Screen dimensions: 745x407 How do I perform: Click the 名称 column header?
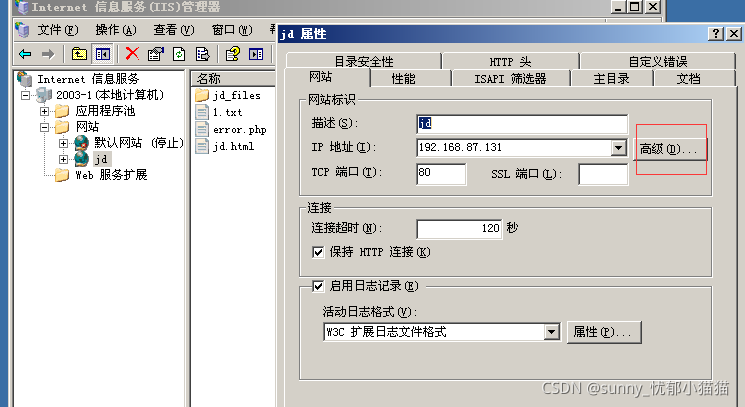point(233,78)
